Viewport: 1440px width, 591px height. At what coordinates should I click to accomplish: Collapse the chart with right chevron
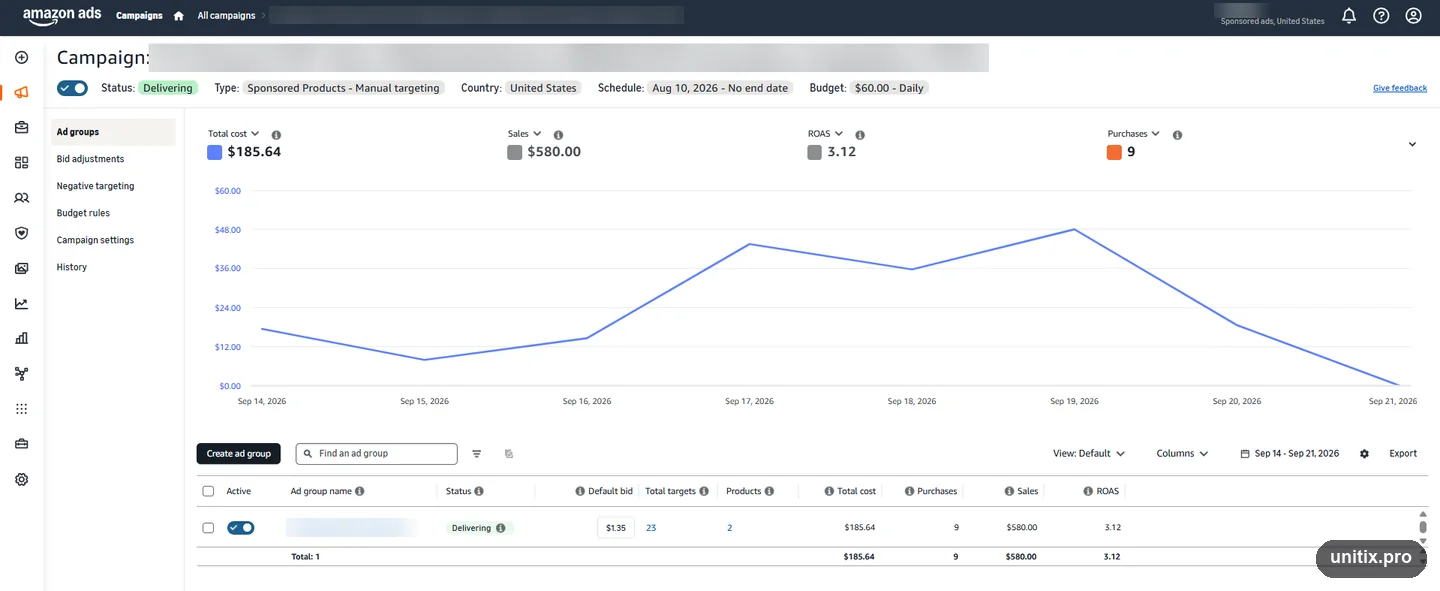1412,144
